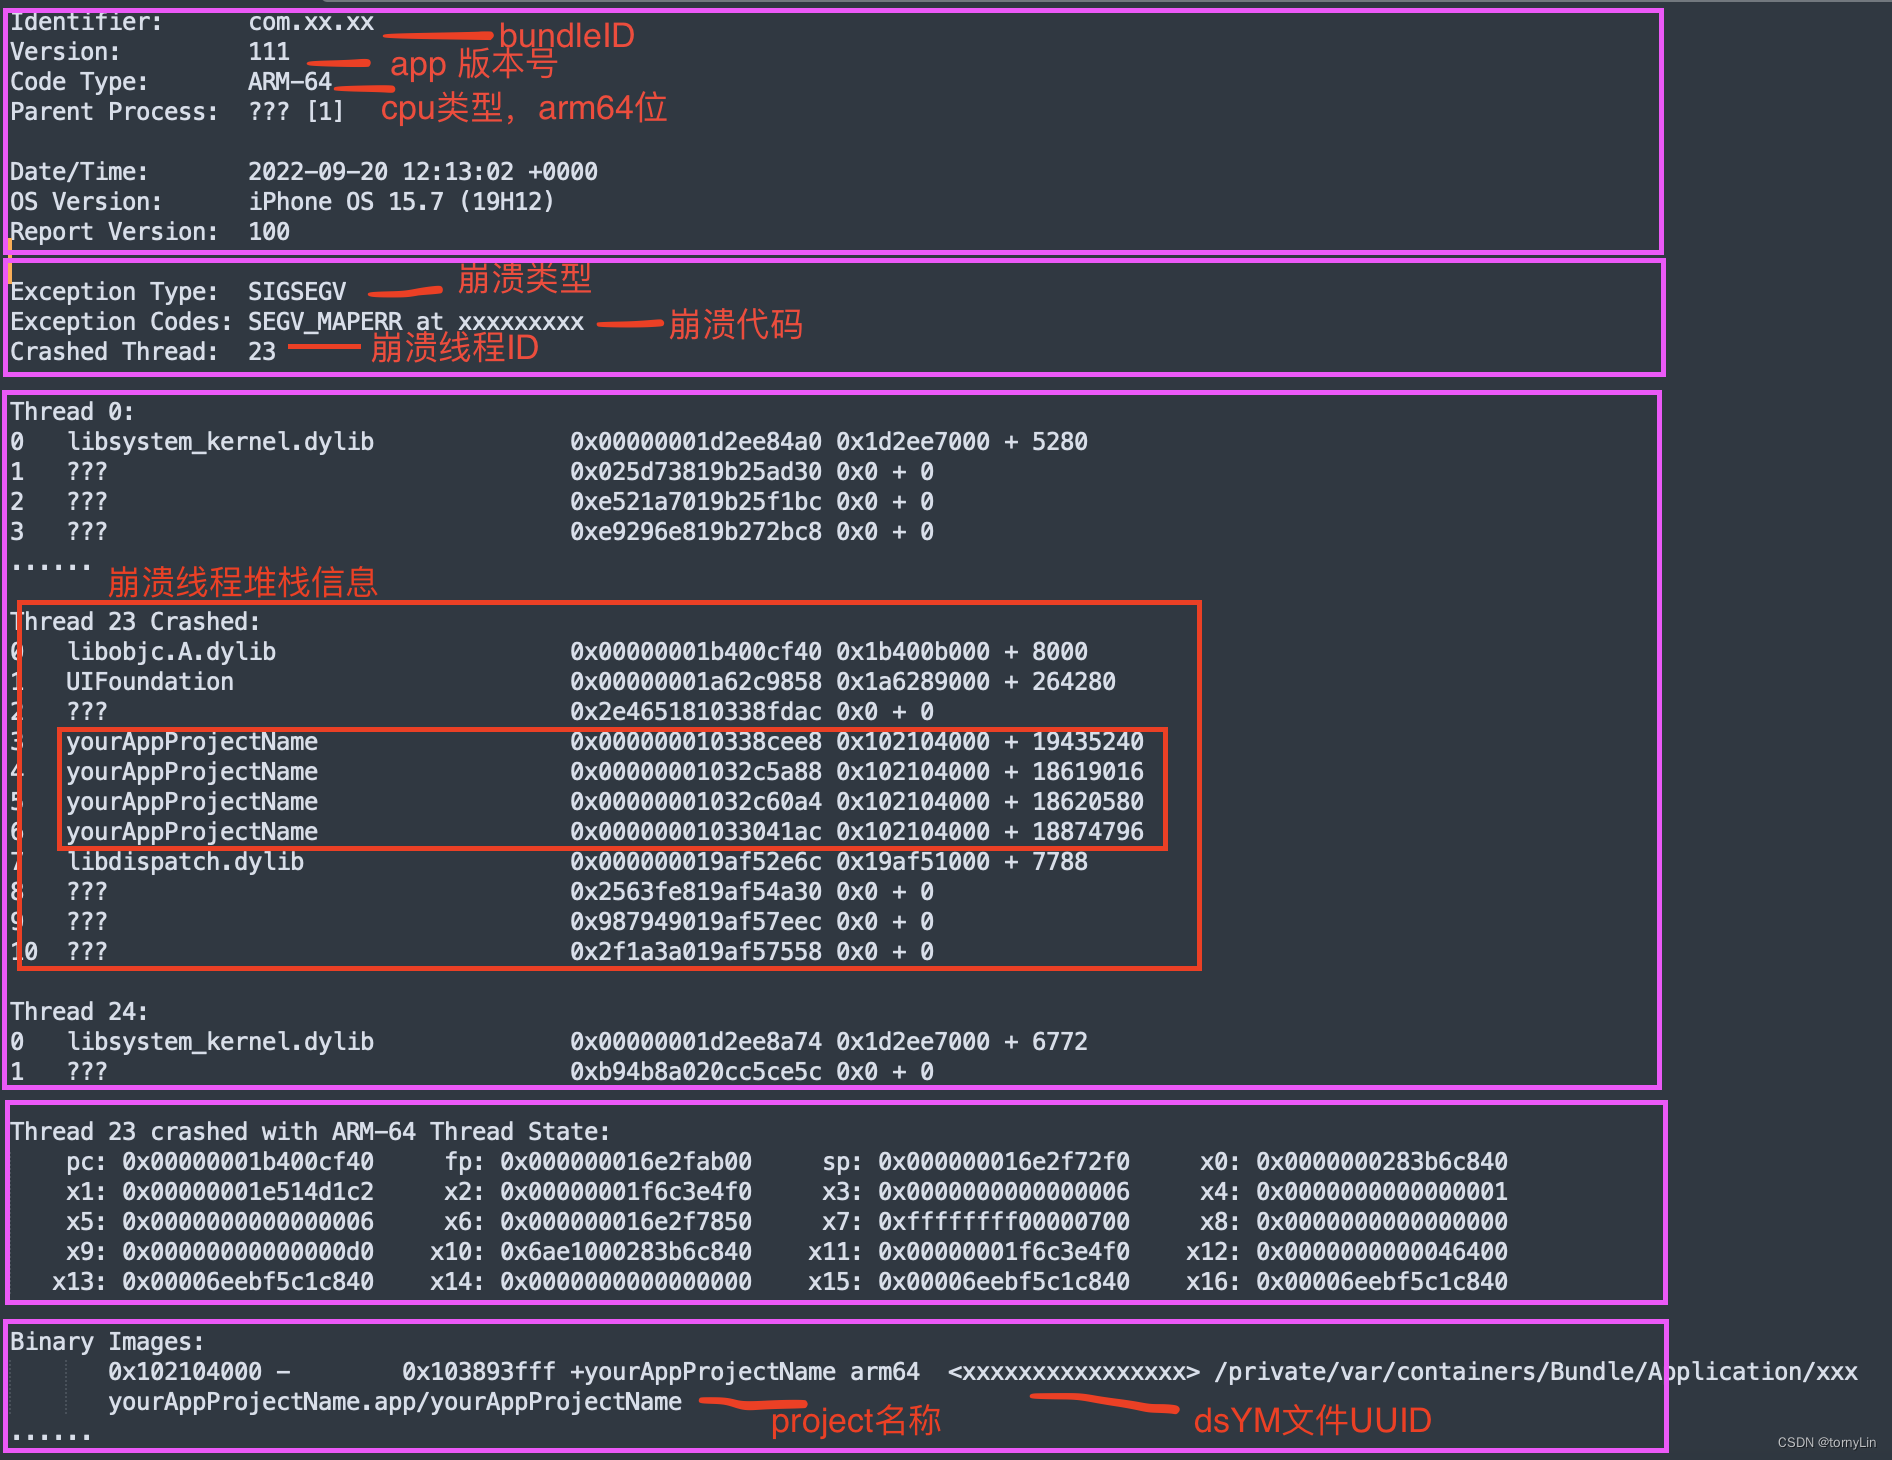1892x1460 pixels.
Task: Click the x7 register value 0xffffffff00000700
Action: coord(1004,1222)
